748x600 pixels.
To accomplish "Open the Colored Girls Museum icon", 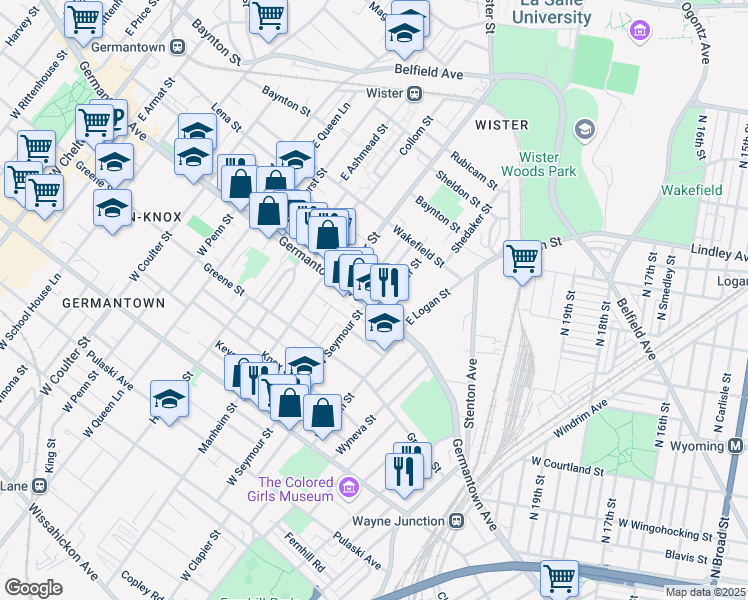I will pos(348,487).
